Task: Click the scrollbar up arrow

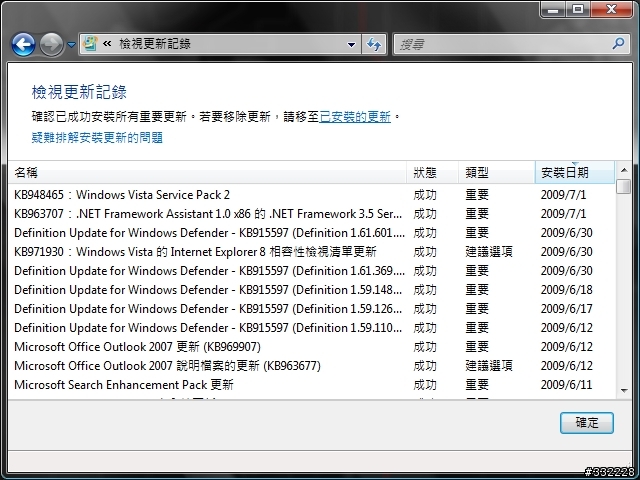Action: coord(624,169)
